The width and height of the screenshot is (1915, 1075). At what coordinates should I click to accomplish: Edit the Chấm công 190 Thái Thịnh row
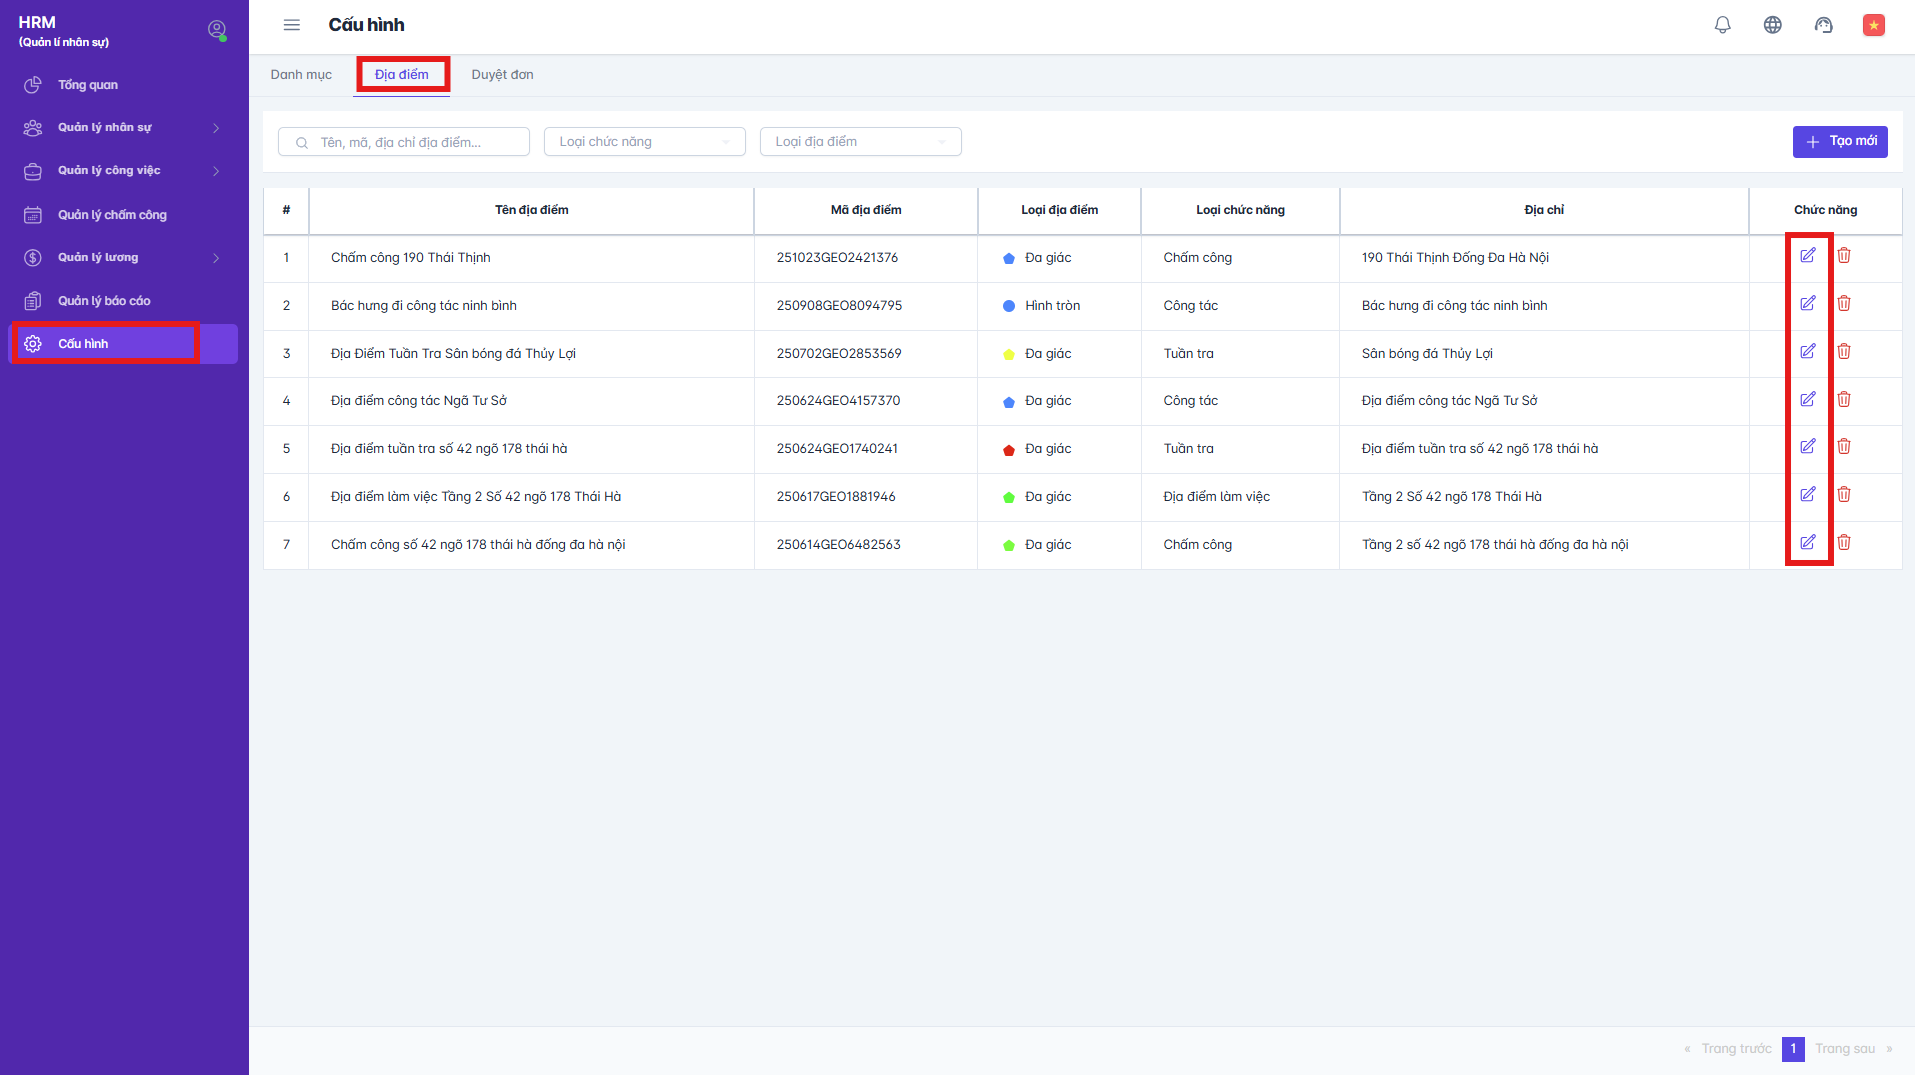[x=1807, y=256]
